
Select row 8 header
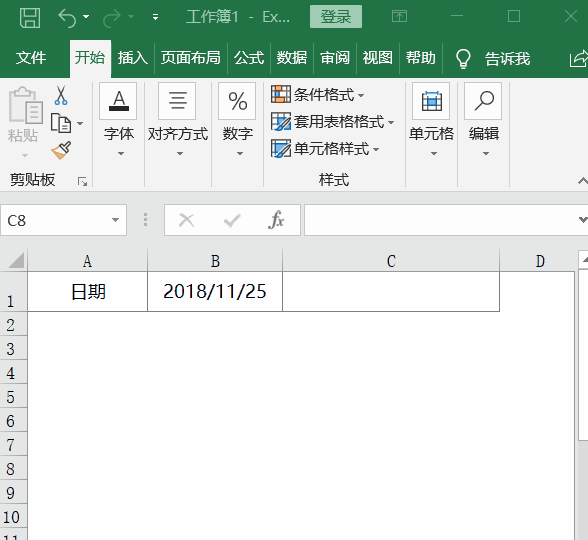pos(14,468)
